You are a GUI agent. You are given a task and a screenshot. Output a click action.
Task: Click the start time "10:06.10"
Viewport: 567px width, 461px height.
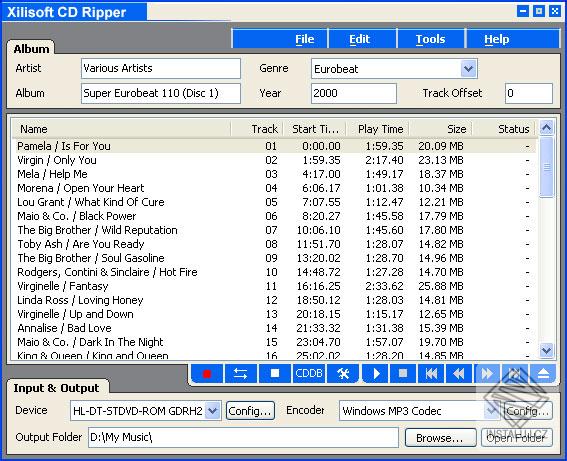[319, 230]
